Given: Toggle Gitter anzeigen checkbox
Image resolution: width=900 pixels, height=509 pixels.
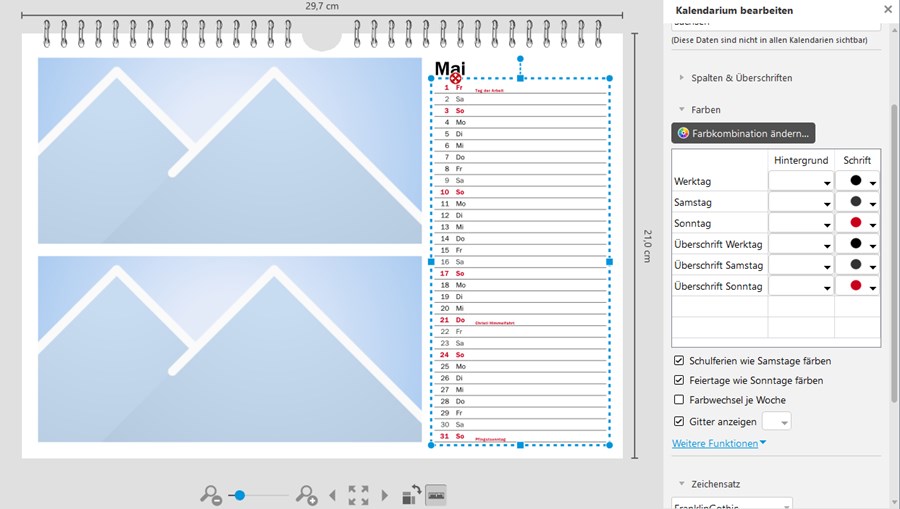Looking at the screenshot, I should [x=679, y=421].
